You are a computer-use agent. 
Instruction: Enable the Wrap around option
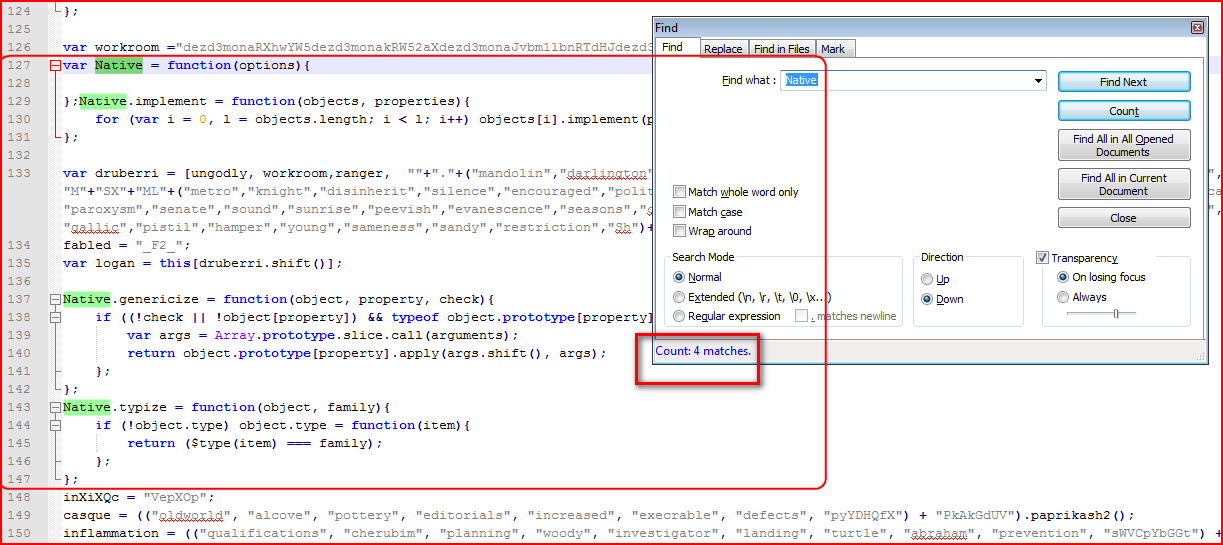pyautogui.click(x=680, y=231)
